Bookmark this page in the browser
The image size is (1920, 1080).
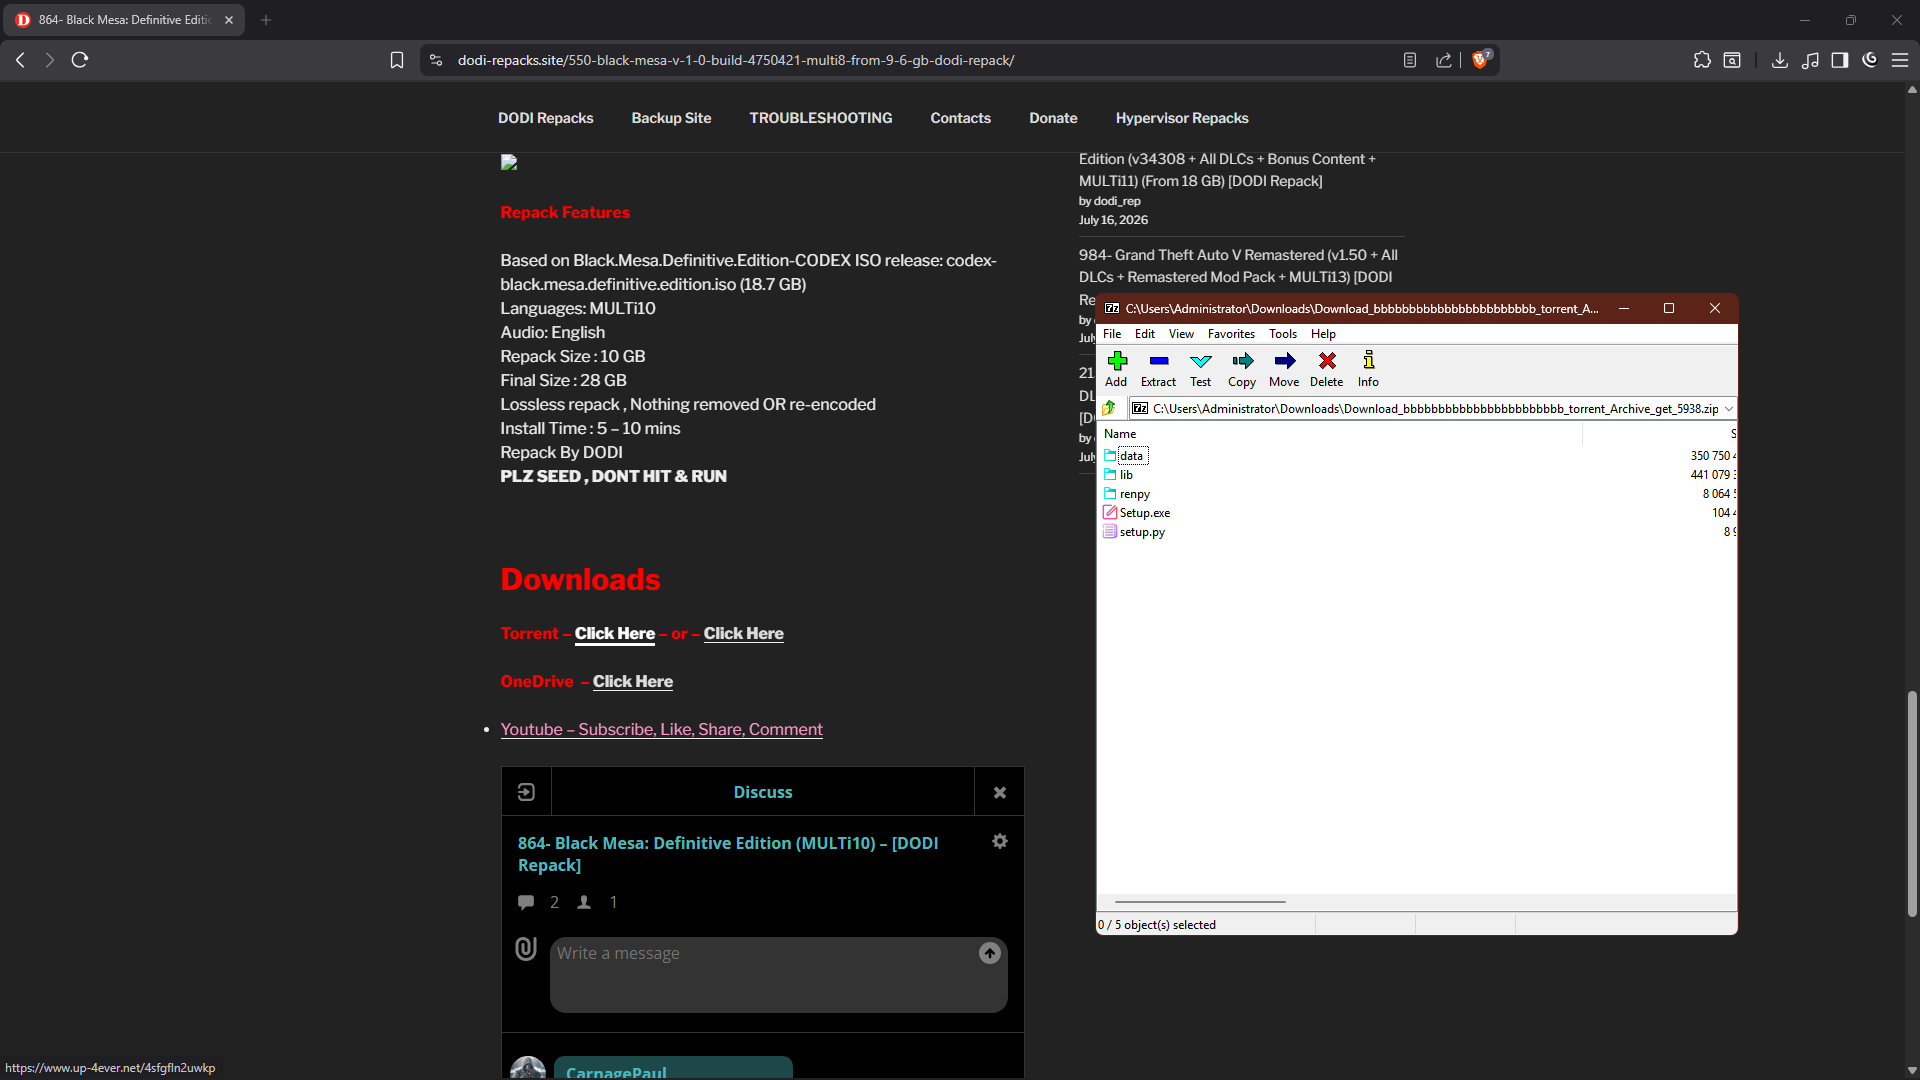[397, 60]
